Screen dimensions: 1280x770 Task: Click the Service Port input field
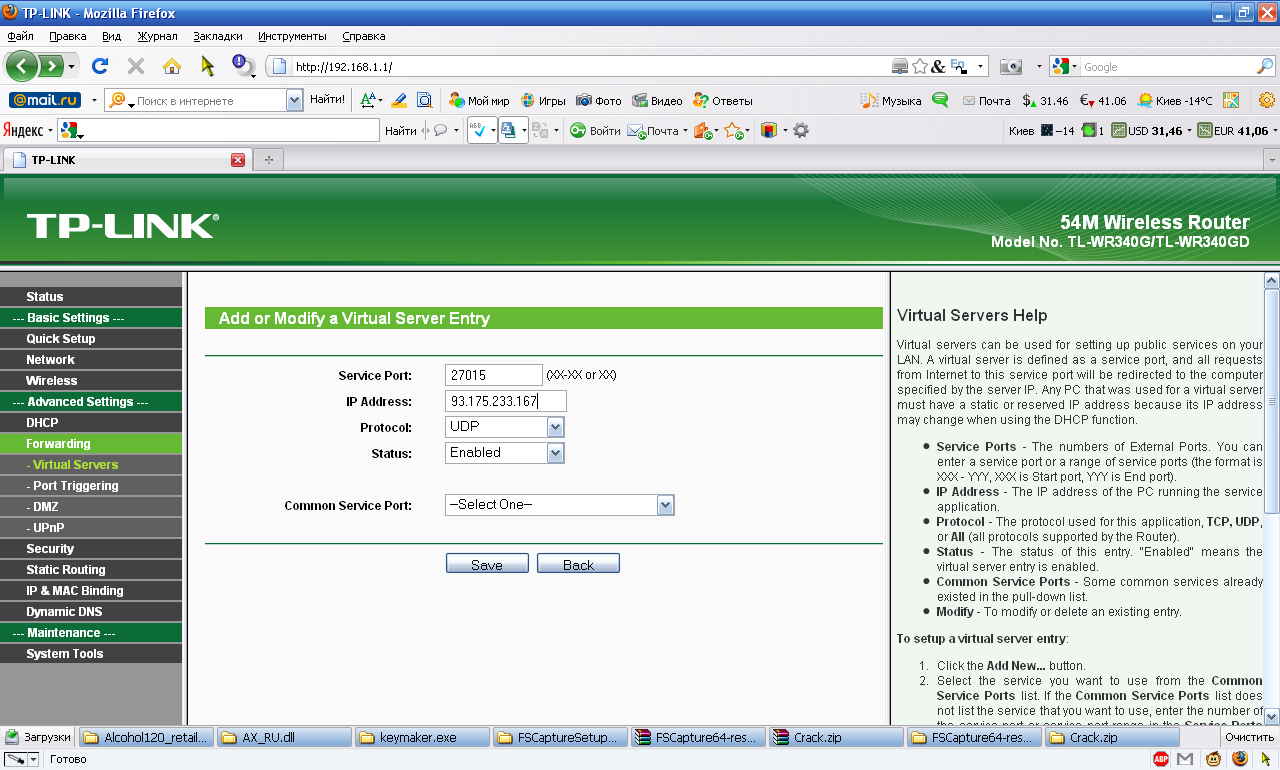[x=494, y=375]
